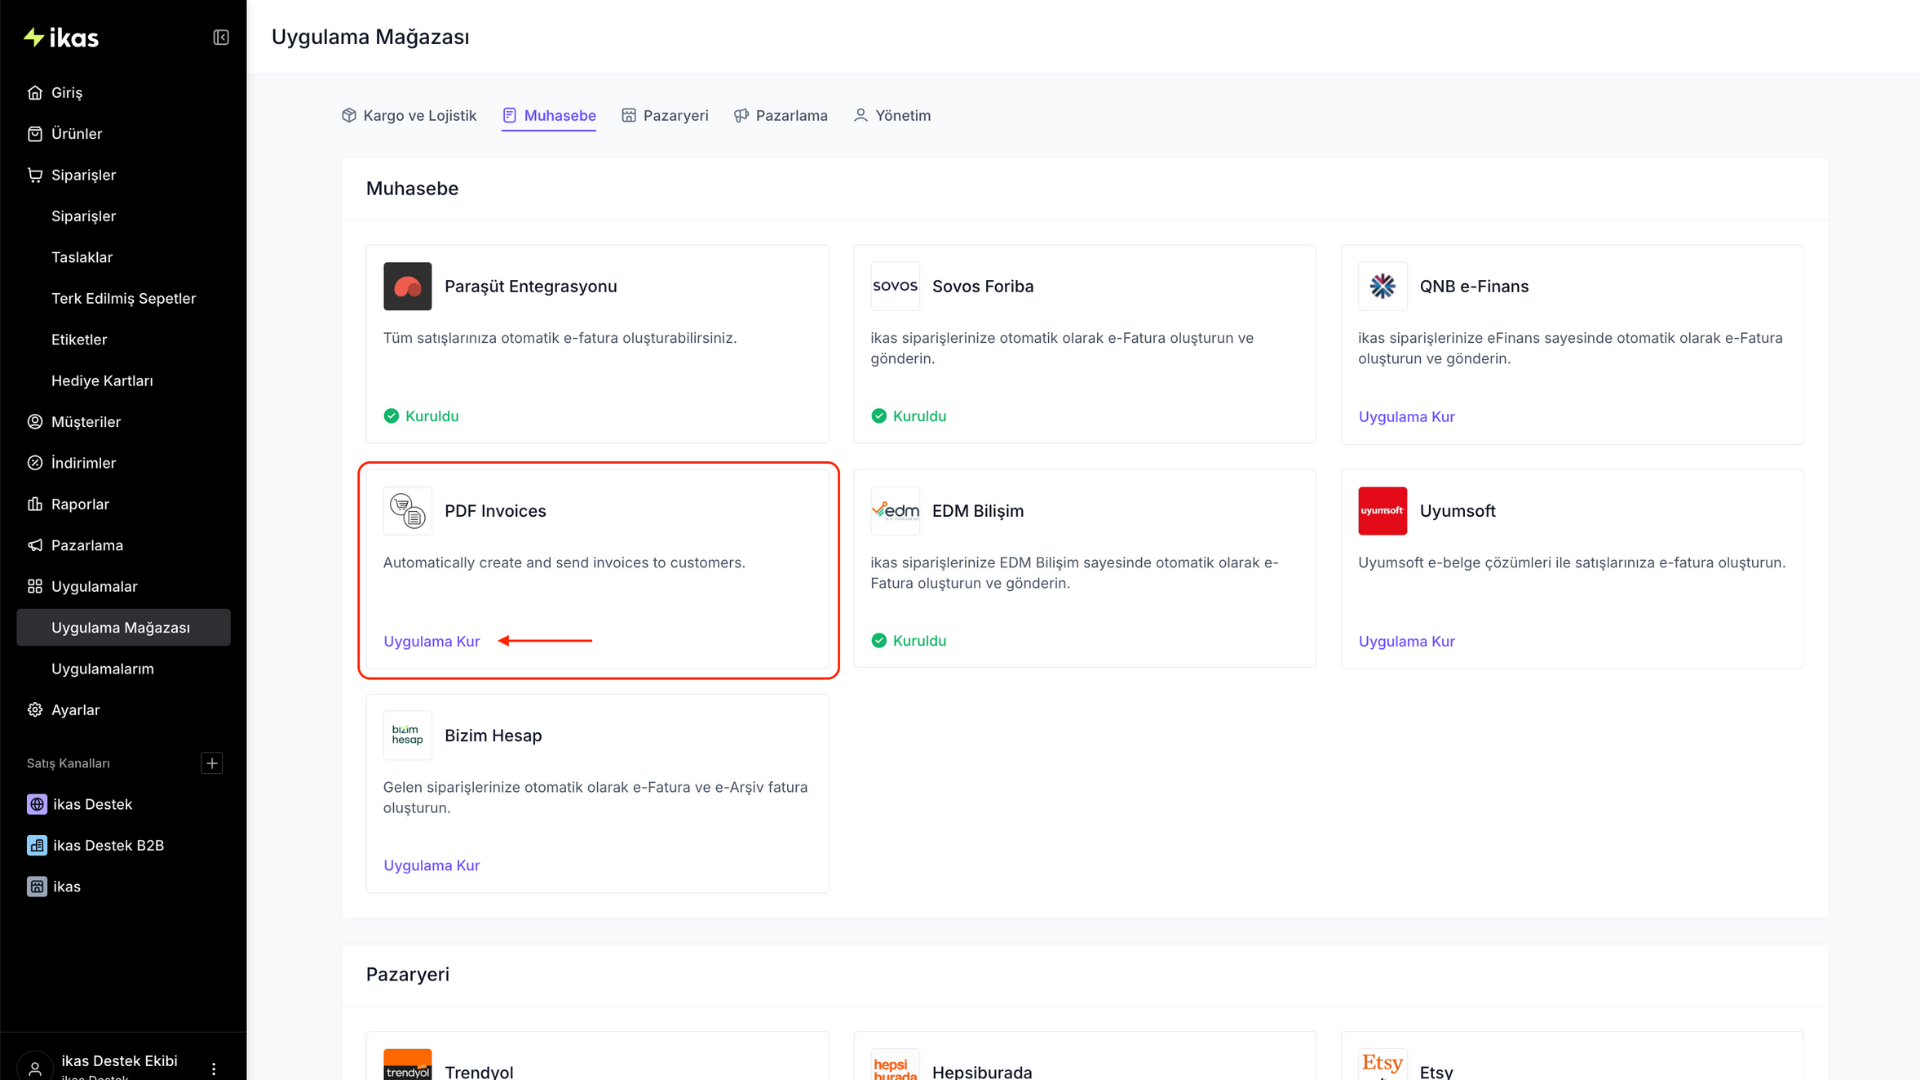Image resolution: width=1920 pixels, height=1080 pixels.
Task: Click the Paraşüt Entegrasyonu app logo
Action: (x=407, y=286)
